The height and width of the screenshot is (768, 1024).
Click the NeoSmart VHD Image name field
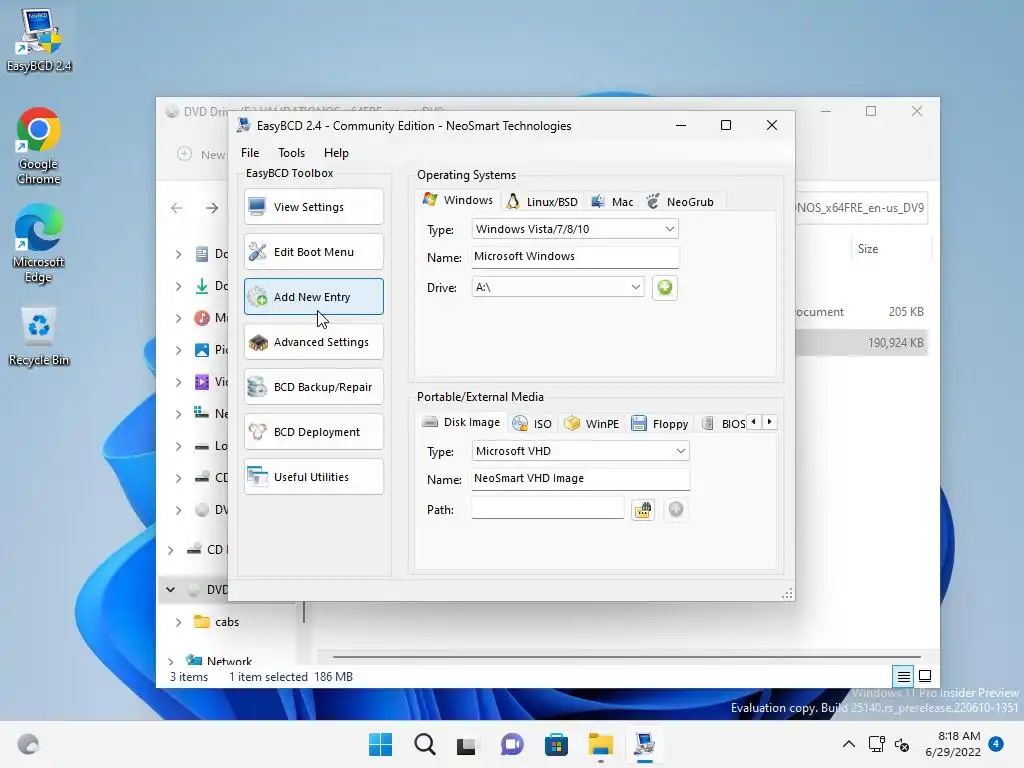pos(580,479)
